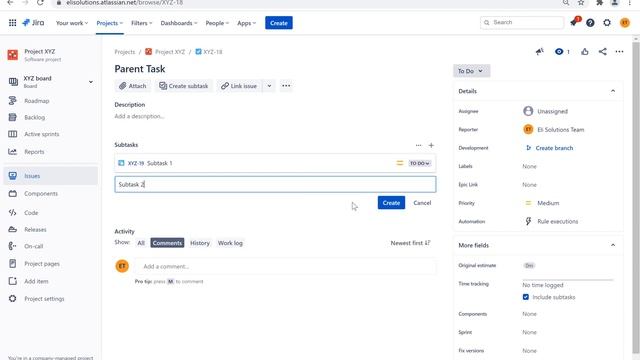Open the app switcher grid icon
The image size is (640, 360).
[12, 23]
